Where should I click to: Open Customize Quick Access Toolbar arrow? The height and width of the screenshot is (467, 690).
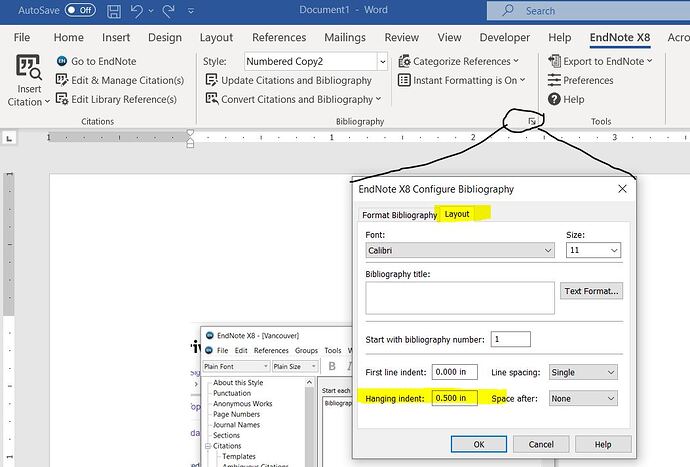pos(191,11)
